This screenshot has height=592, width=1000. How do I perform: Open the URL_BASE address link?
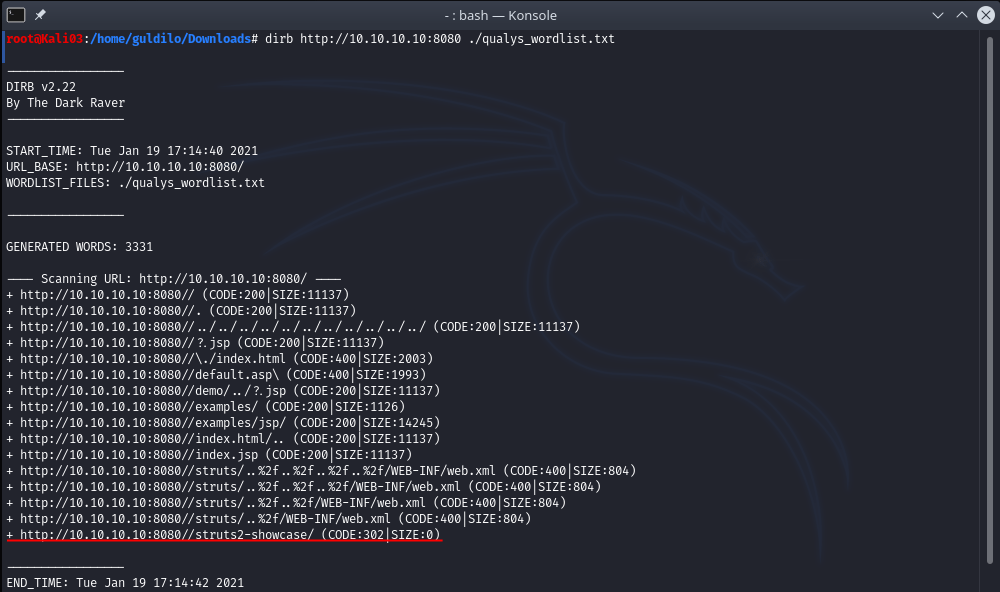(x=159, y=167)
